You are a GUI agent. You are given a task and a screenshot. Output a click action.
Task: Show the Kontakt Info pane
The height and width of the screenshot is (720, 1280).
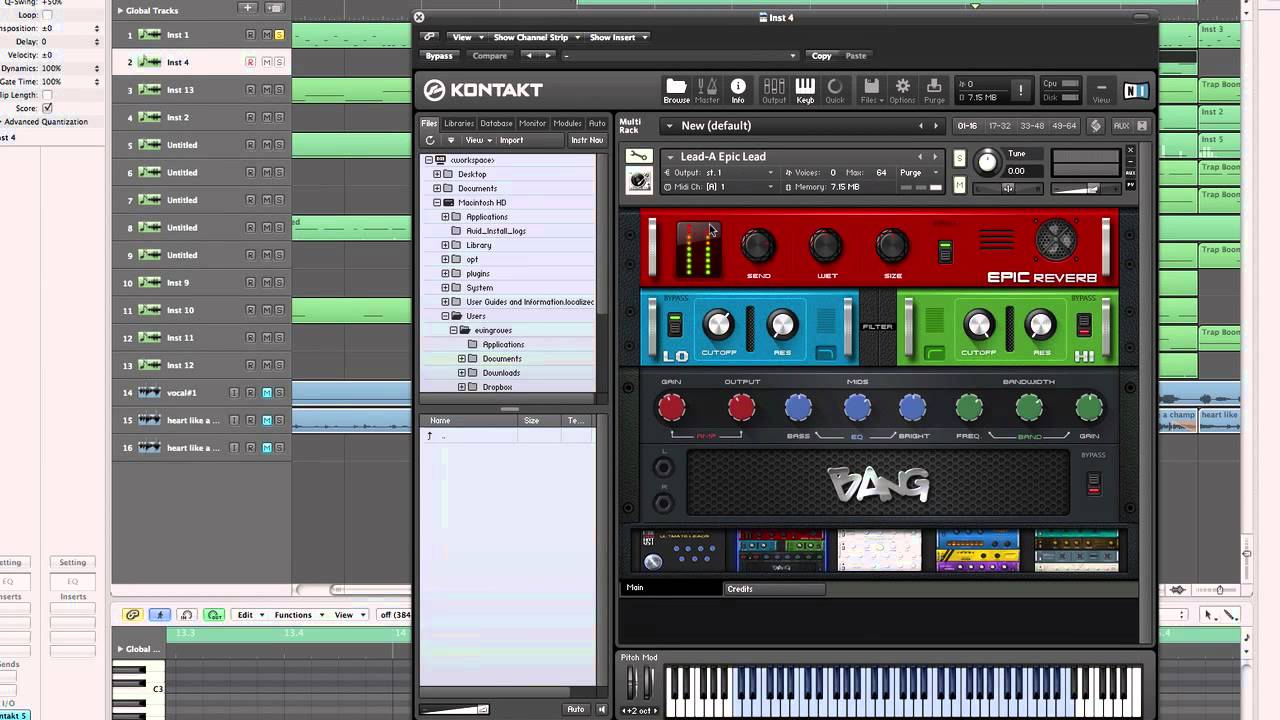738,90
